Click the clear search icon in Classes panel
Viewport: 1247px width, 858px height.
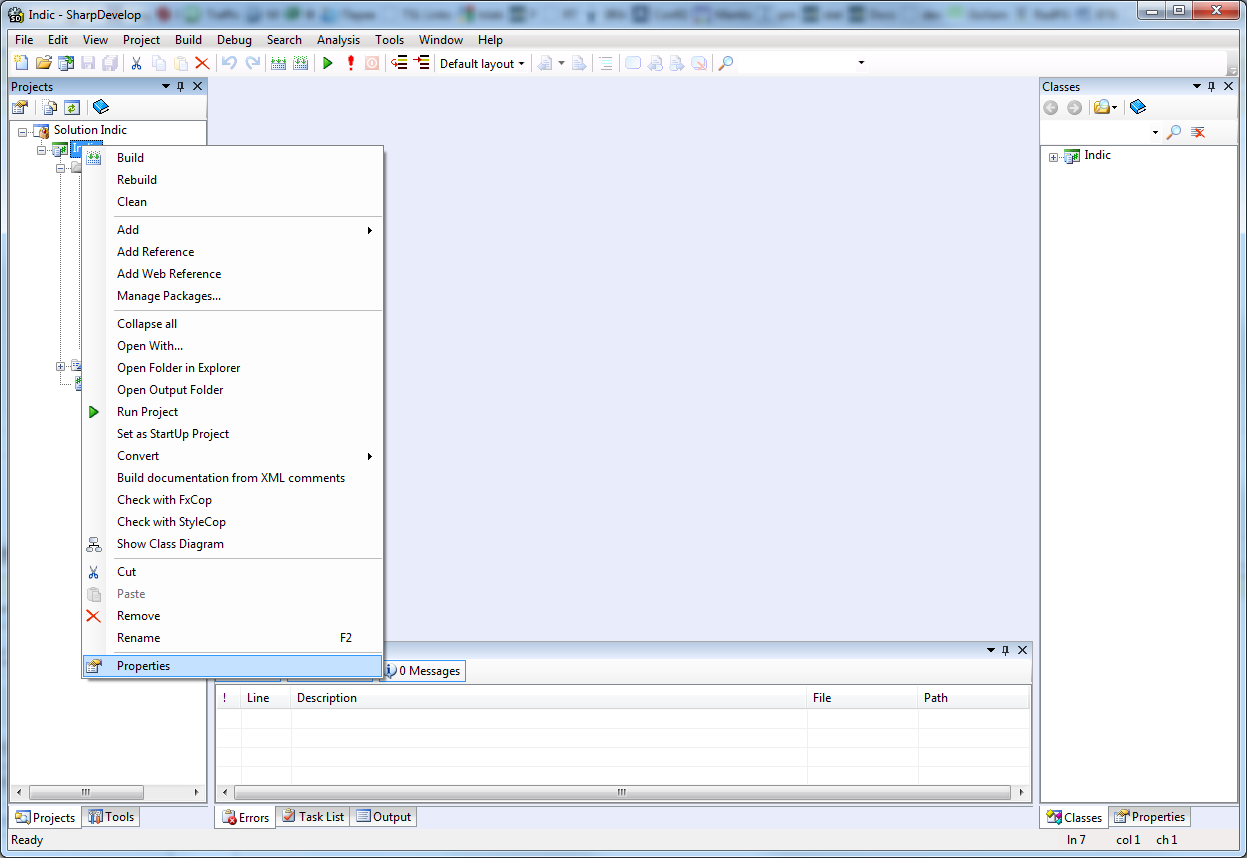[1198, 132]
